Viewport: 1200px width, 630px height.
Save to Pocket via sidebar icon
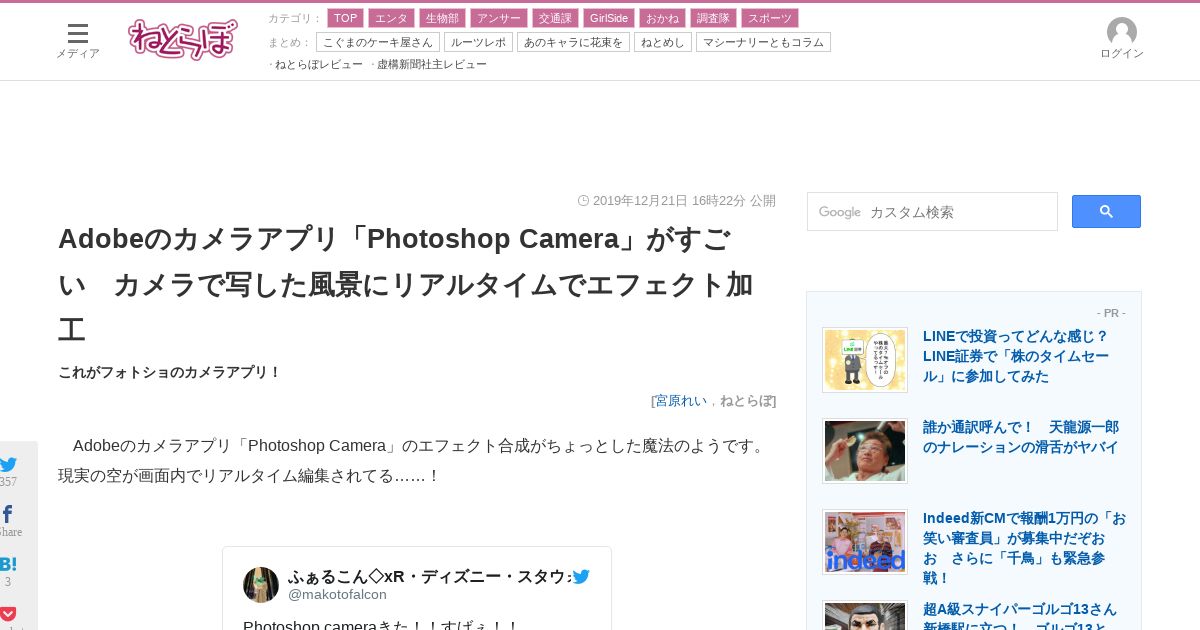coord(8,613)
